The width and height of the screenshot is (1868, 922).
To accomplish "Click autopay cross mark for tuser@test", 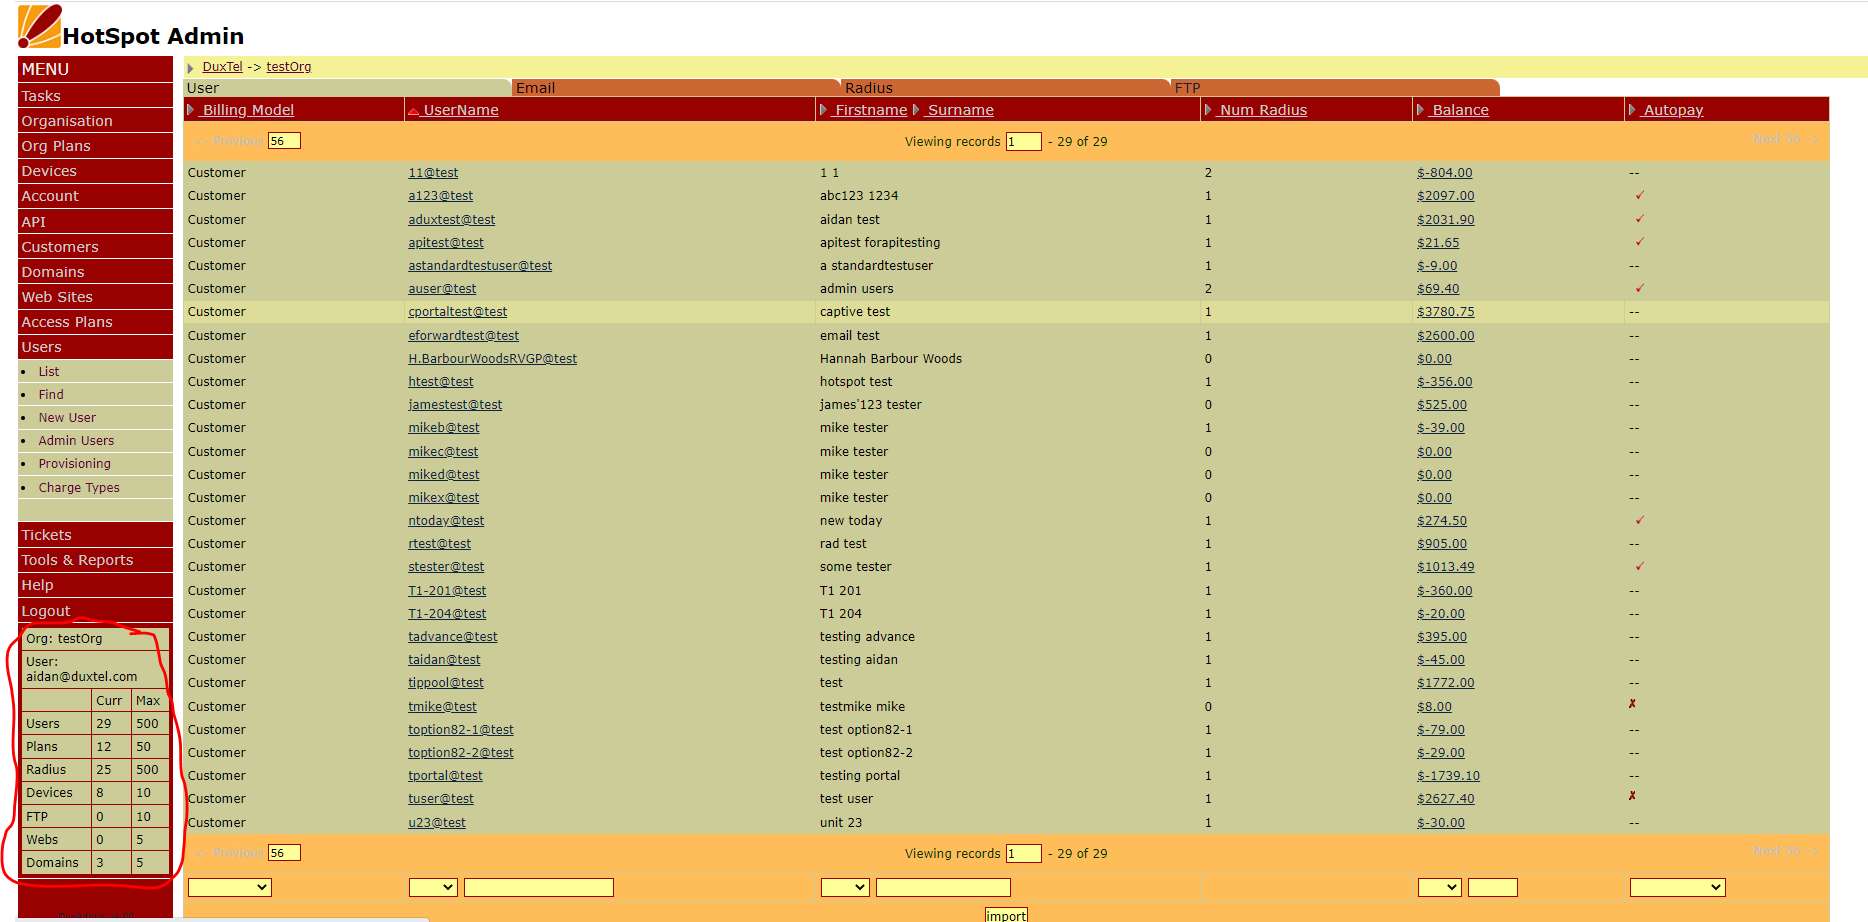I will [x=1632, y=796].
